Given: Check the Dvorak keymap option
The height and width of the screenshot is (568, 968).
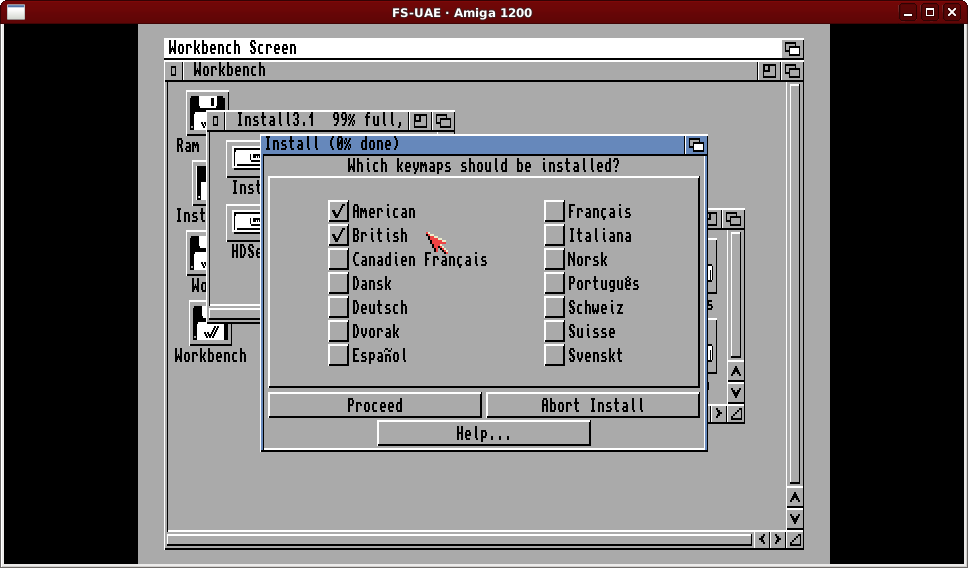Looking at the screenshot, I should [338, 332].
